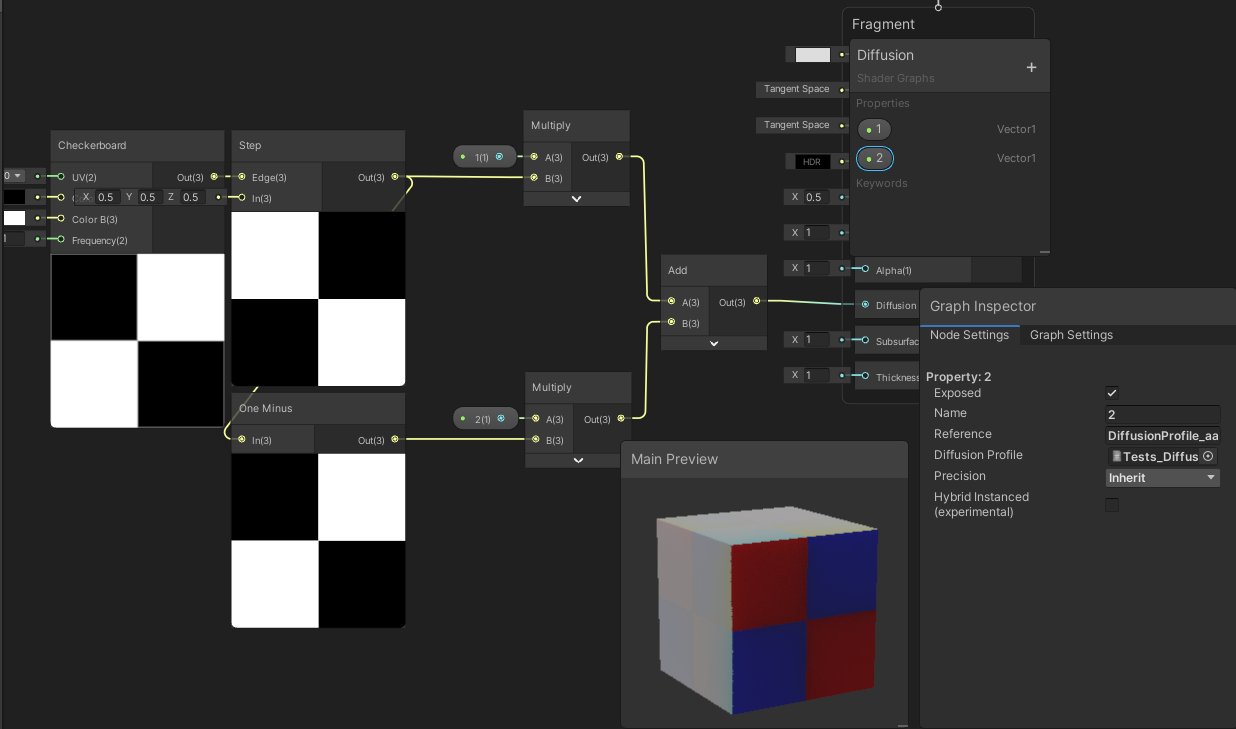Select the Node Settings tab
The height and width of the screenshot is (729, 1236).
(x=969, y=335)
